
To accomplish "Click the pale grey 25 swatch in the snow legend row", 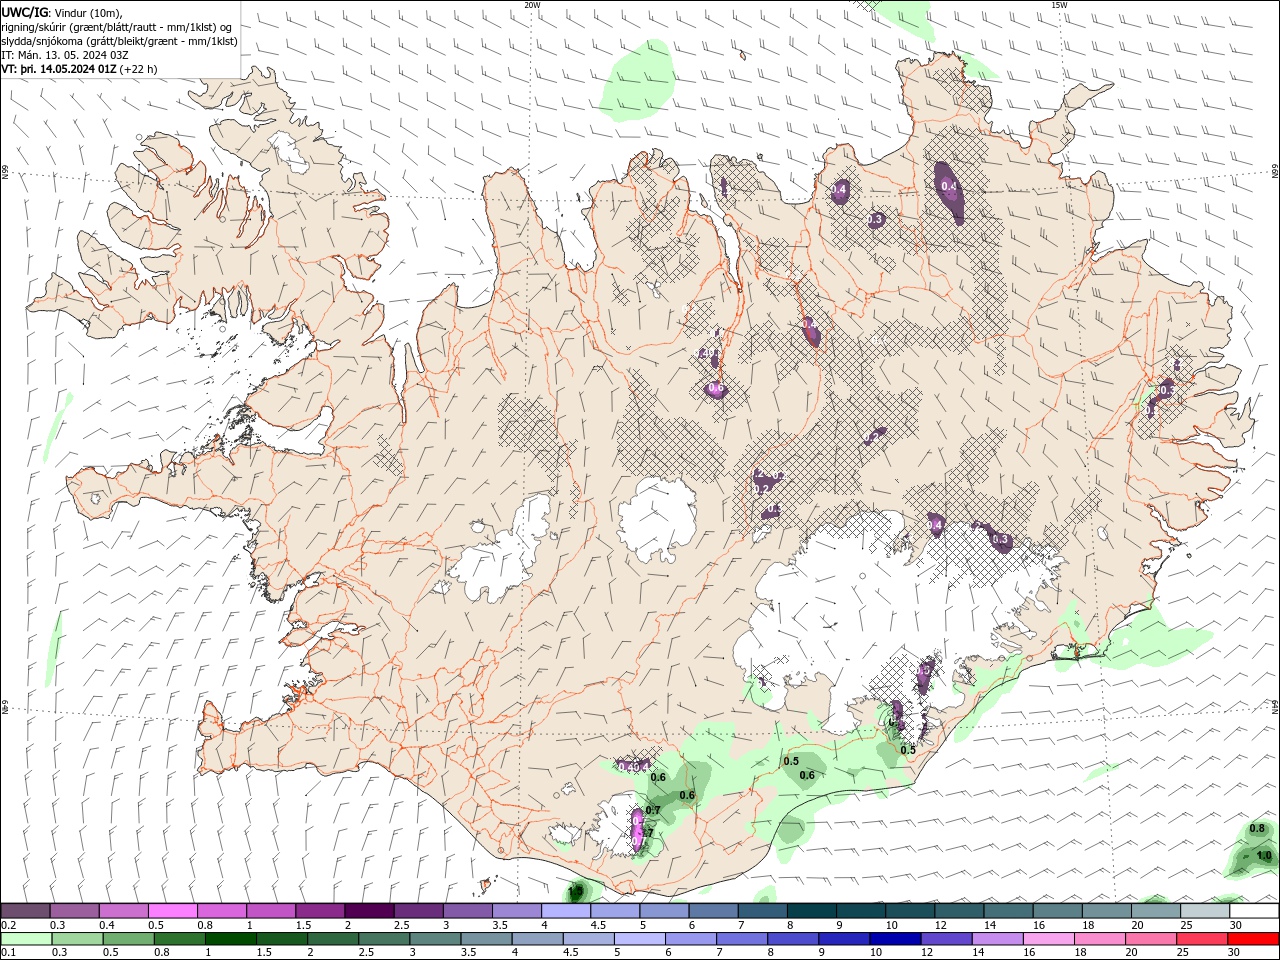I will pos(1205,911).
